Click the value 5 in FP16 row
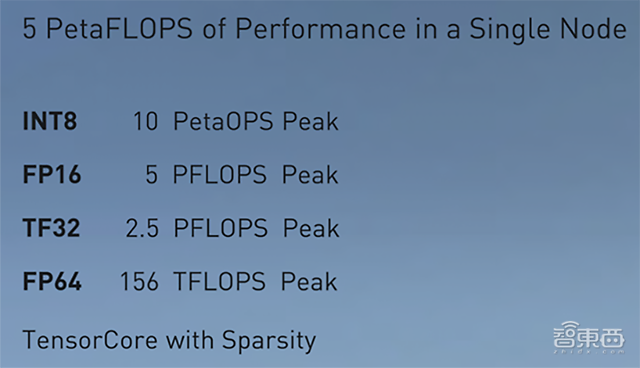 point(151,175)
